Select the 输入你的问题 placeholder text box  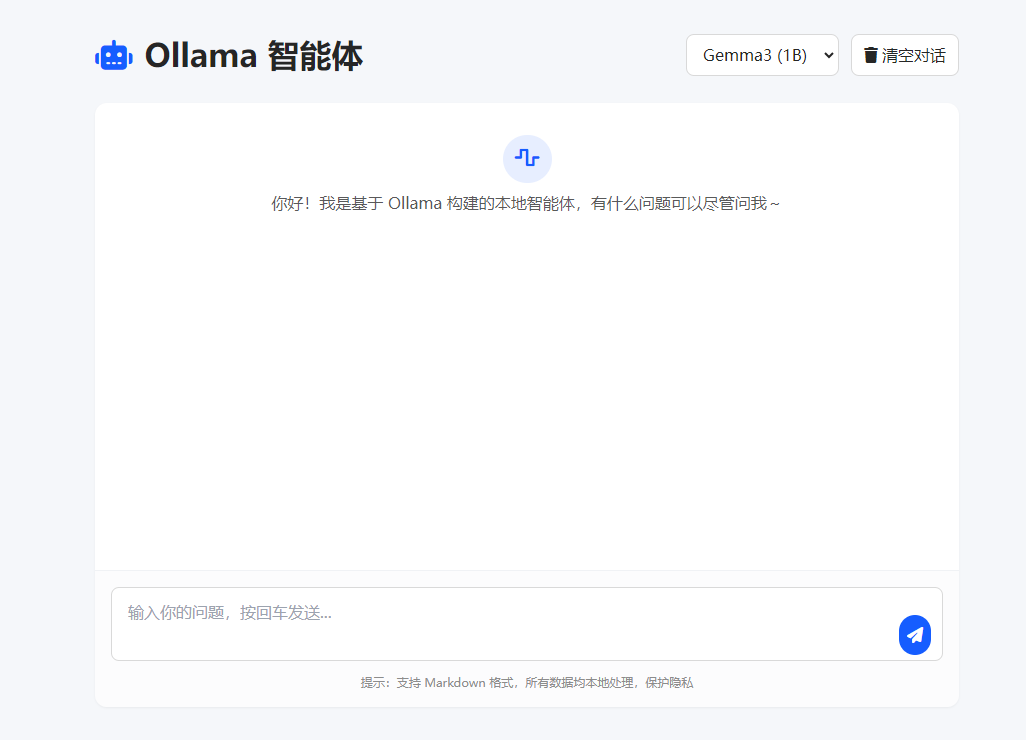point(229,612)
